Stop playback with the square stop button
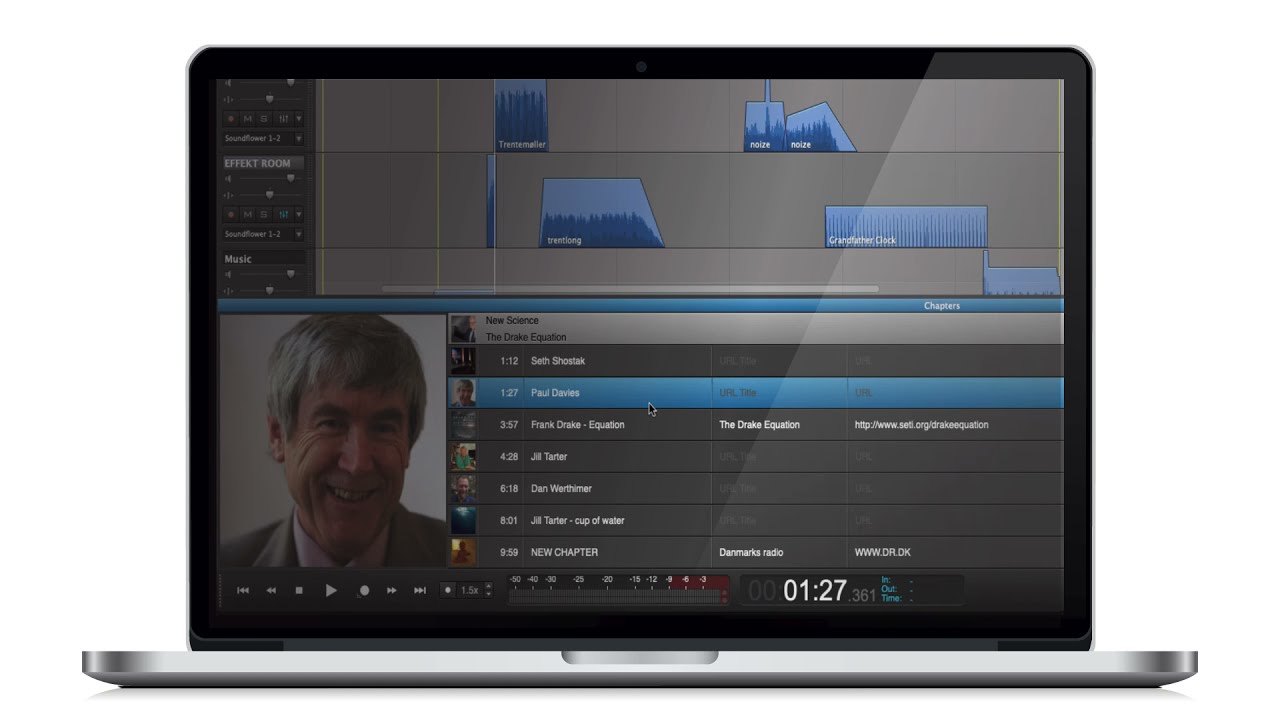This screenshot has width=1280, height=720. 299,590
